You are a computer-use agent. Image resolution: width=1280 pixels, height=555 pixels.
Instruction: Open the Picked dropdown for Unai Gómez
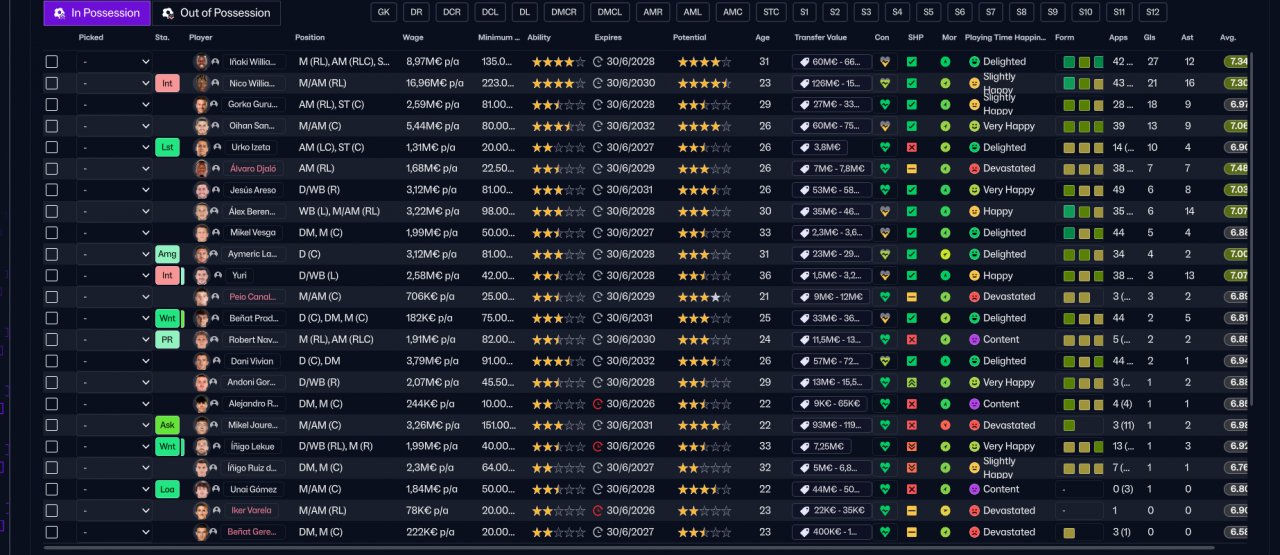pos(115,489)
